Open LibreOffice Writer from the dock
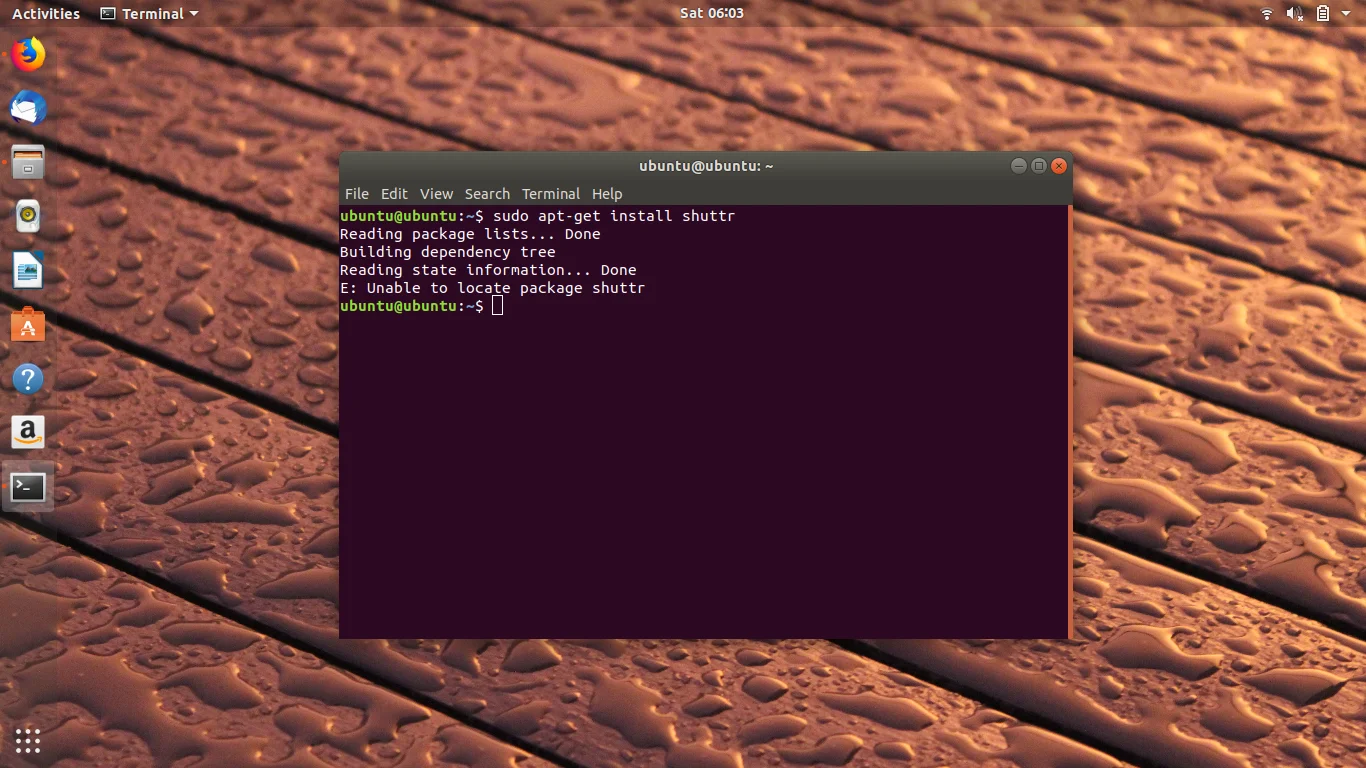Image resolution: width=1366 pixels, height=768 pixels. point(28,270)
